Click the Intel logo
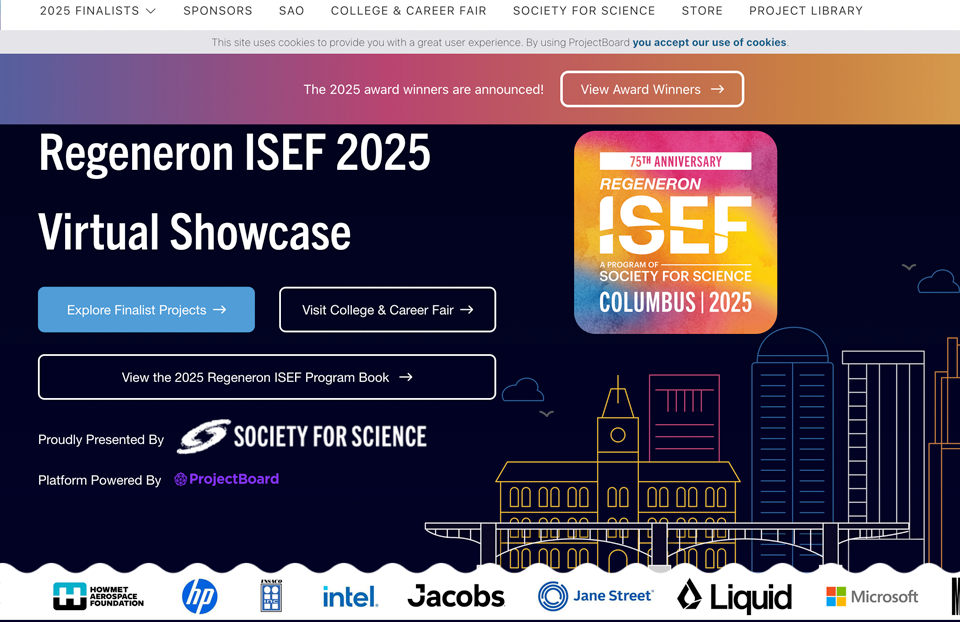 pyautogui.click(x=350, y=595)
